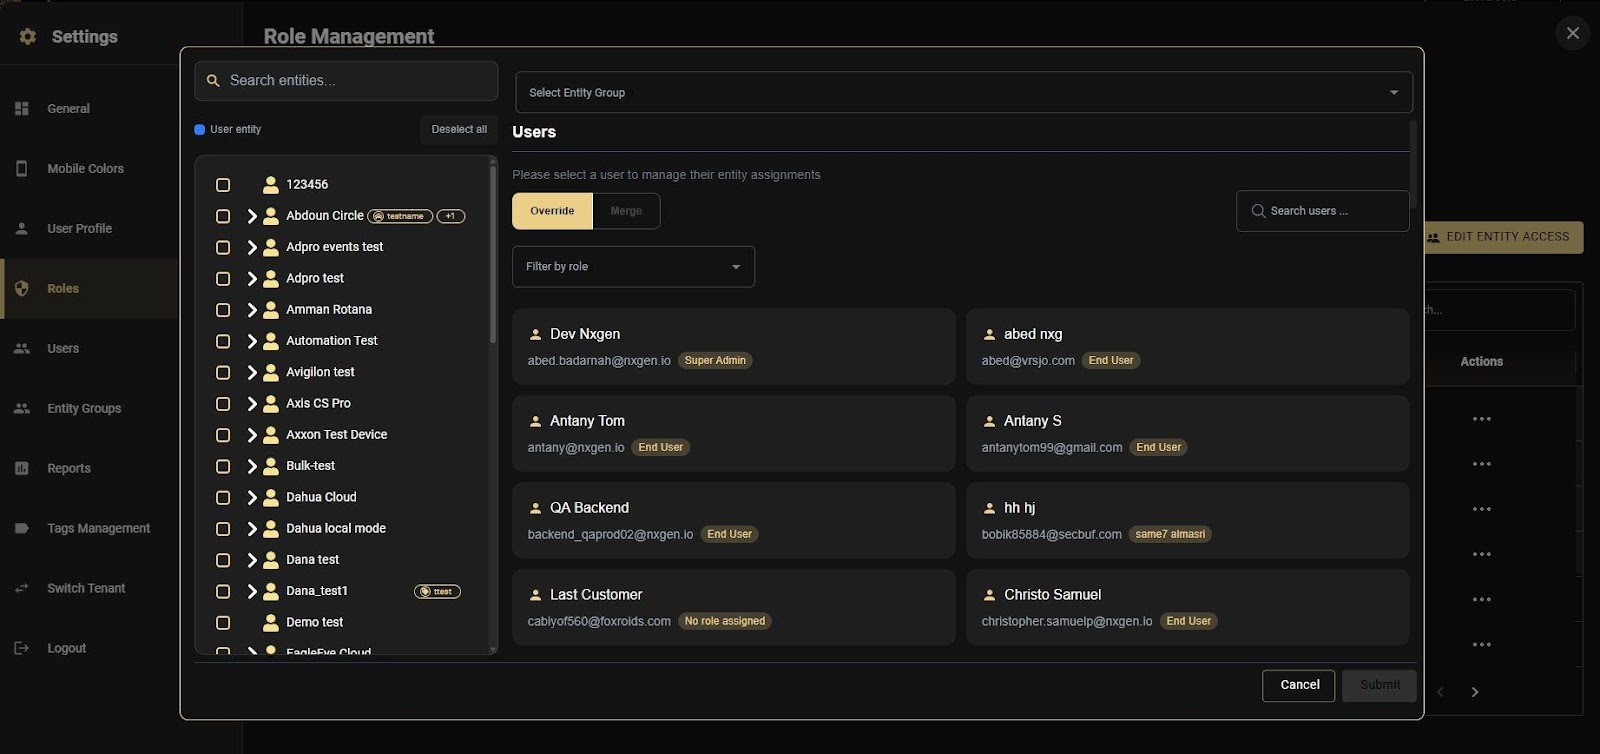
Task: Select the Dahua Cloud checkbox
Action: 223,498
